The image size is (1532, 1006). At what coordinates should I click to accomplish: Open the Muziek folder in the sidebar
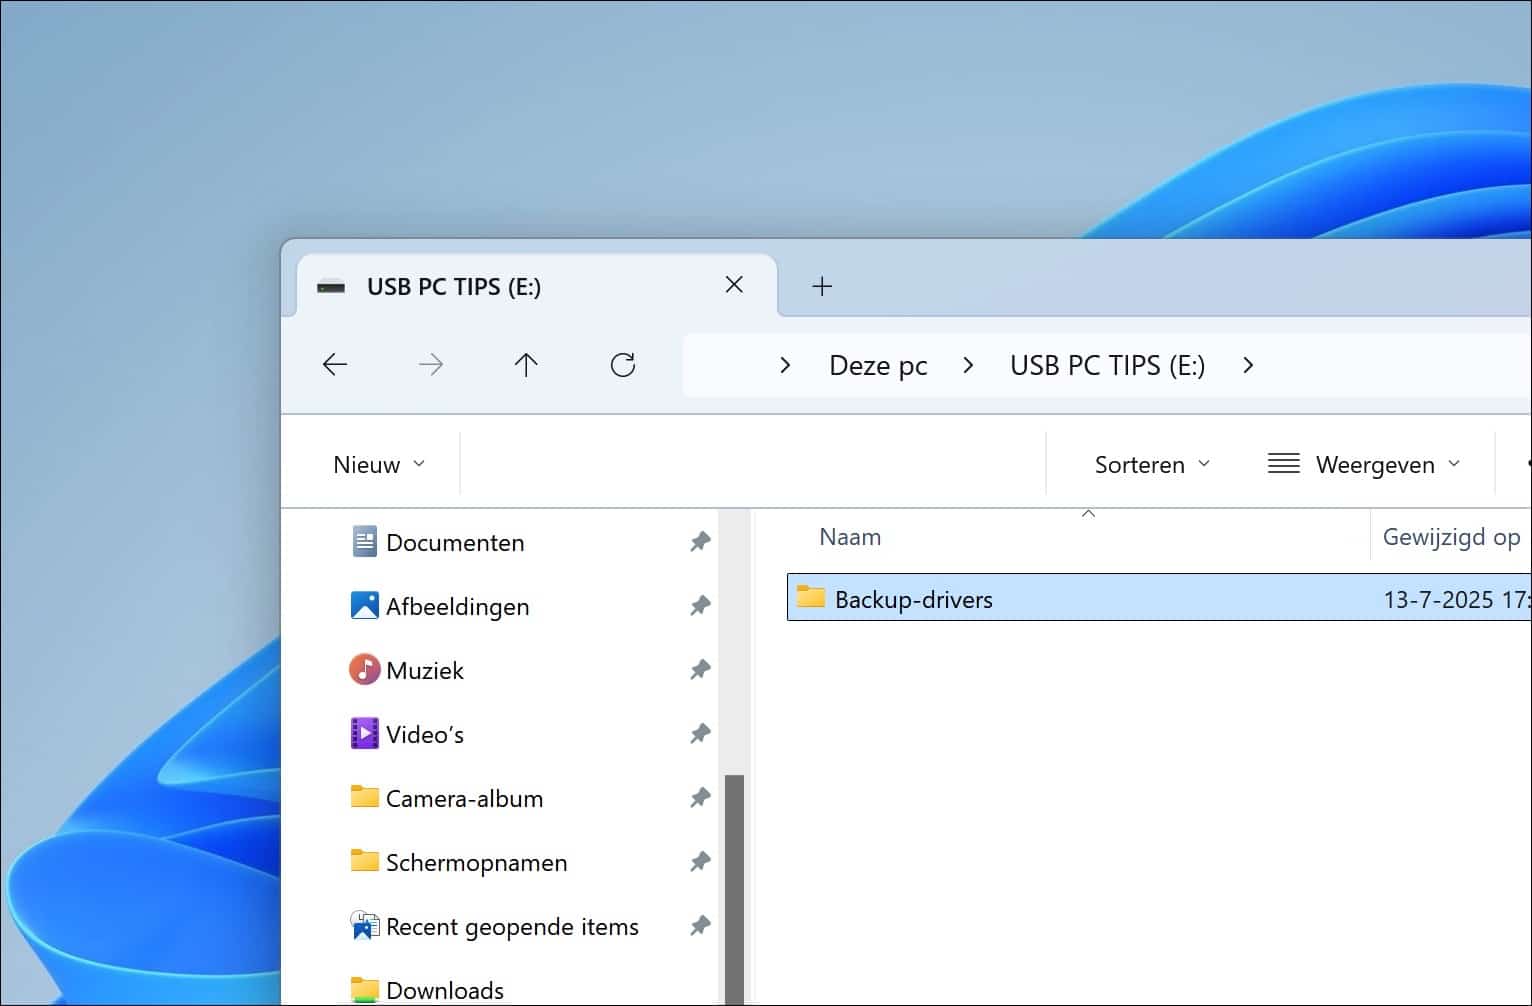click(424, 670)
